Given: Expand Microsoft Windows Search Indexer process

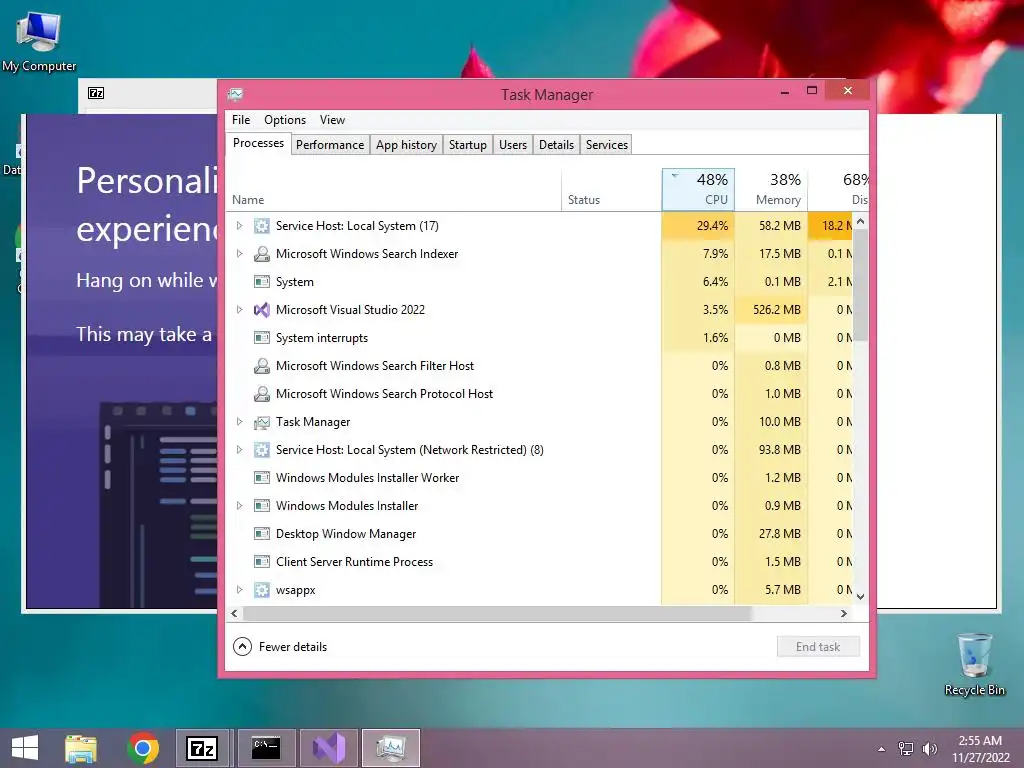Looking at the screenshot, I should click(240, 254).
